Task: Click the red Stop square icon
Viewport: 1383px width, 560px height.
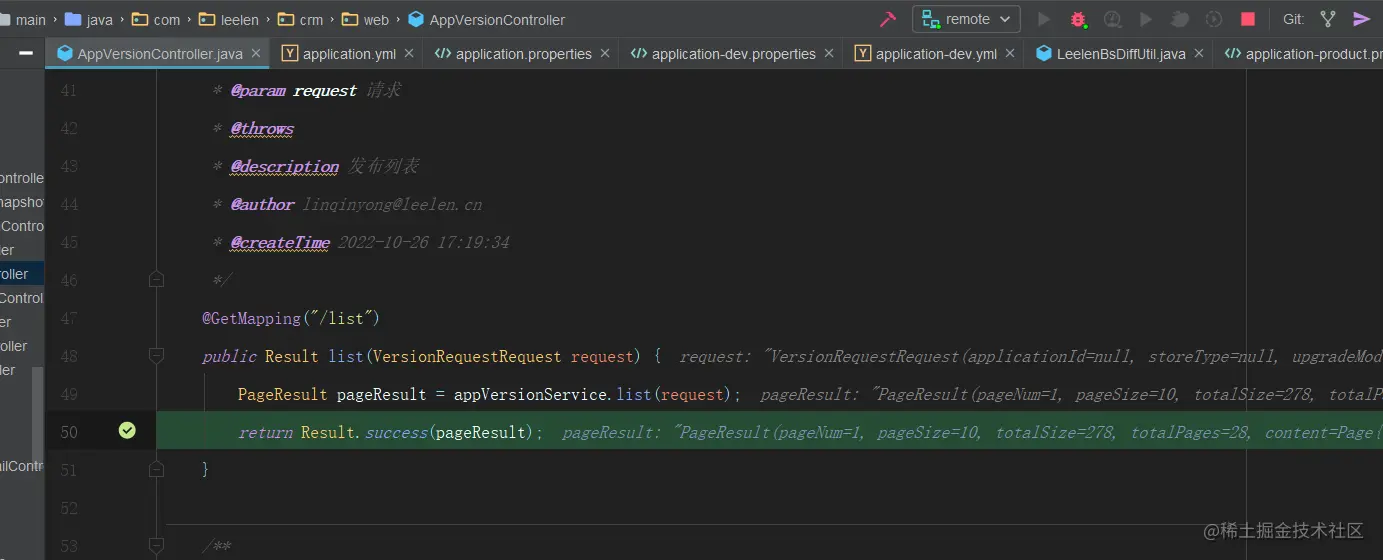Action: (x=1248, y=19)
